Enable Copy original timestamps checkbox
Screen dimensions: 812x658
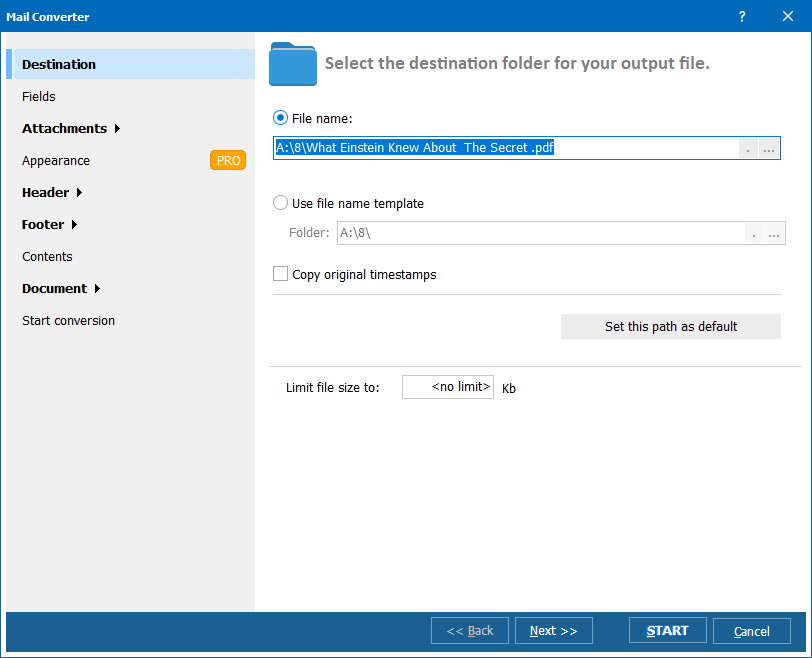(281, 274)
